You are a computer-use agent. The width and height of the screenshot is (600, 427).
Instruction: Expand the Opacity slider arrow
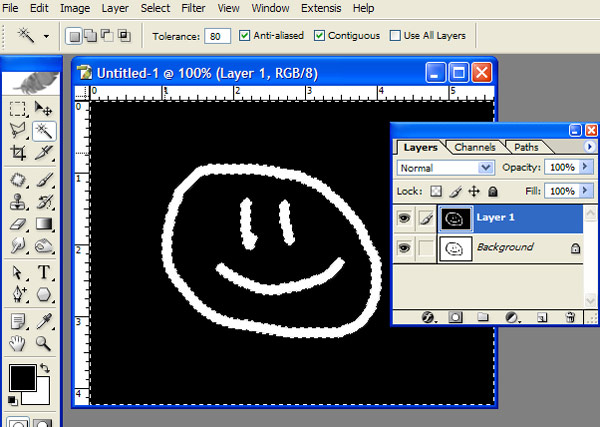pyautogui.click(x=585, y=168)
